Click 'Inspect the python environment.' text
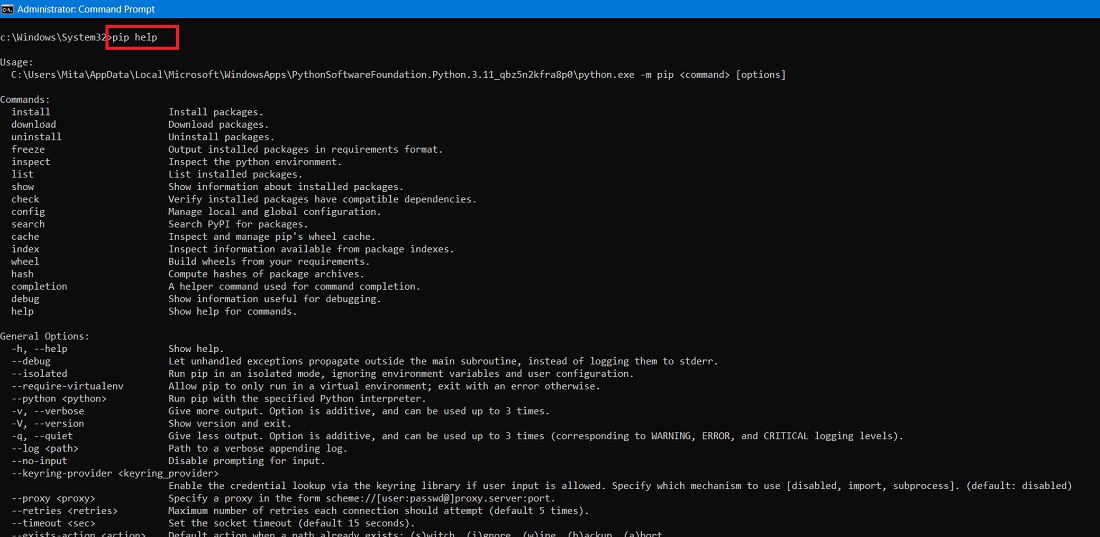Image resolution: width=1100 pixels, height=537 pixels. [x=255, y=161]
